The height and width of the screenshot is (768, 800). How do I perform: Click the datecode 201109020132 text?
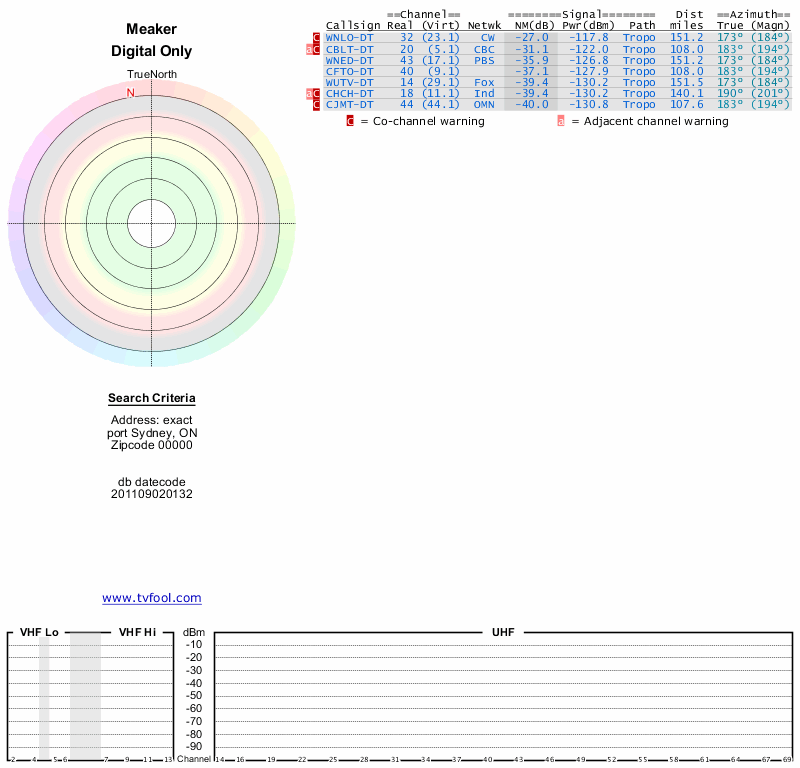point(152,494)
